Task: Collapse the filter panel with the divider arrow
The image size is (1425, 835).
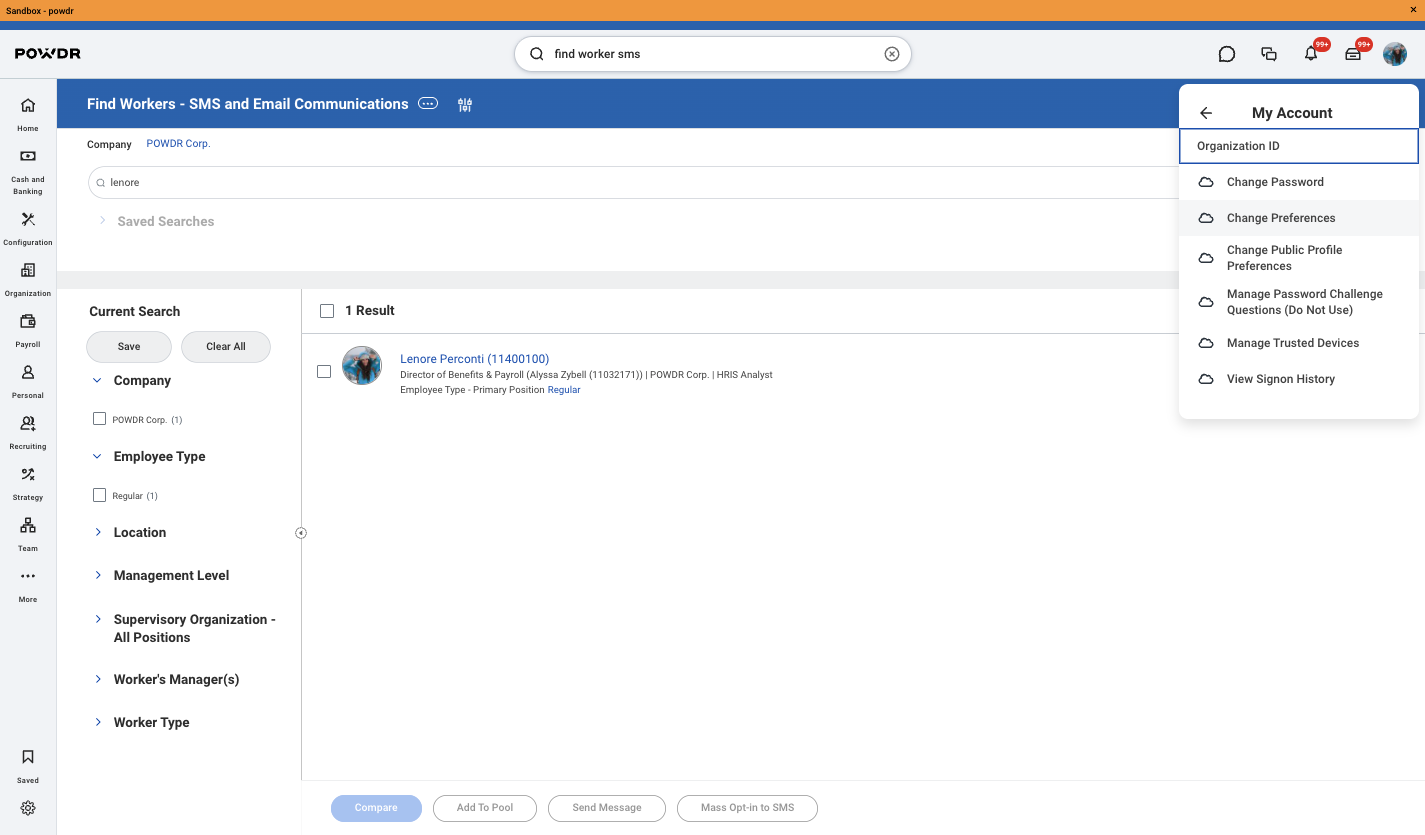Action: click(x=301, y=533)
